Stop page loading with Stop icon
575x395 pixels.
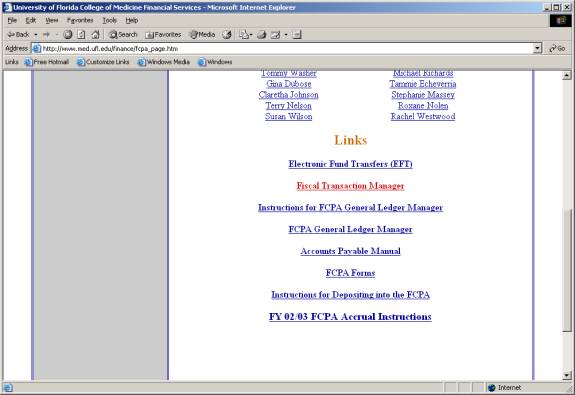click(x=67, y=34)
